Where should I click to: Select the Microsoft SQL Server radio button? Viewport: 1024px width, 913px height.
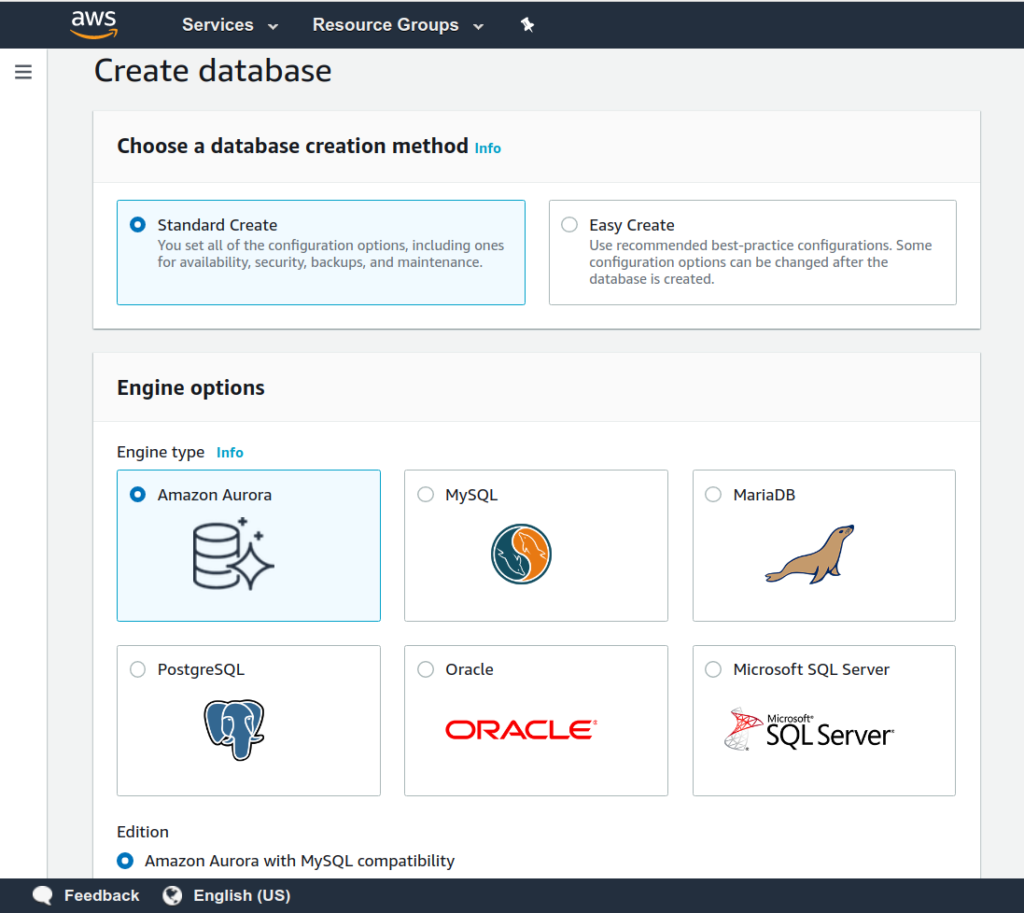tap(713, 669)
